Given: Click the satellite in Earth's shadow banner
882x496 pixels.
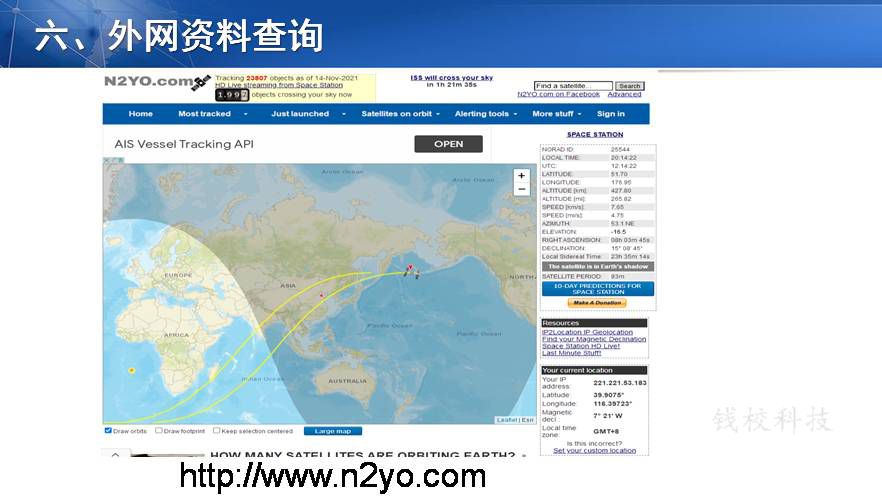Looking at the screenshot, I should (598, 267).
